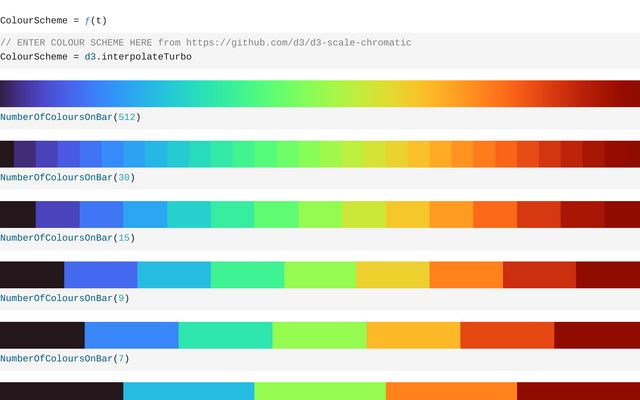Click the number 9 in NumberOfColoursOnBar
Screen dimensions: 640x400
(x=121, y=299)
